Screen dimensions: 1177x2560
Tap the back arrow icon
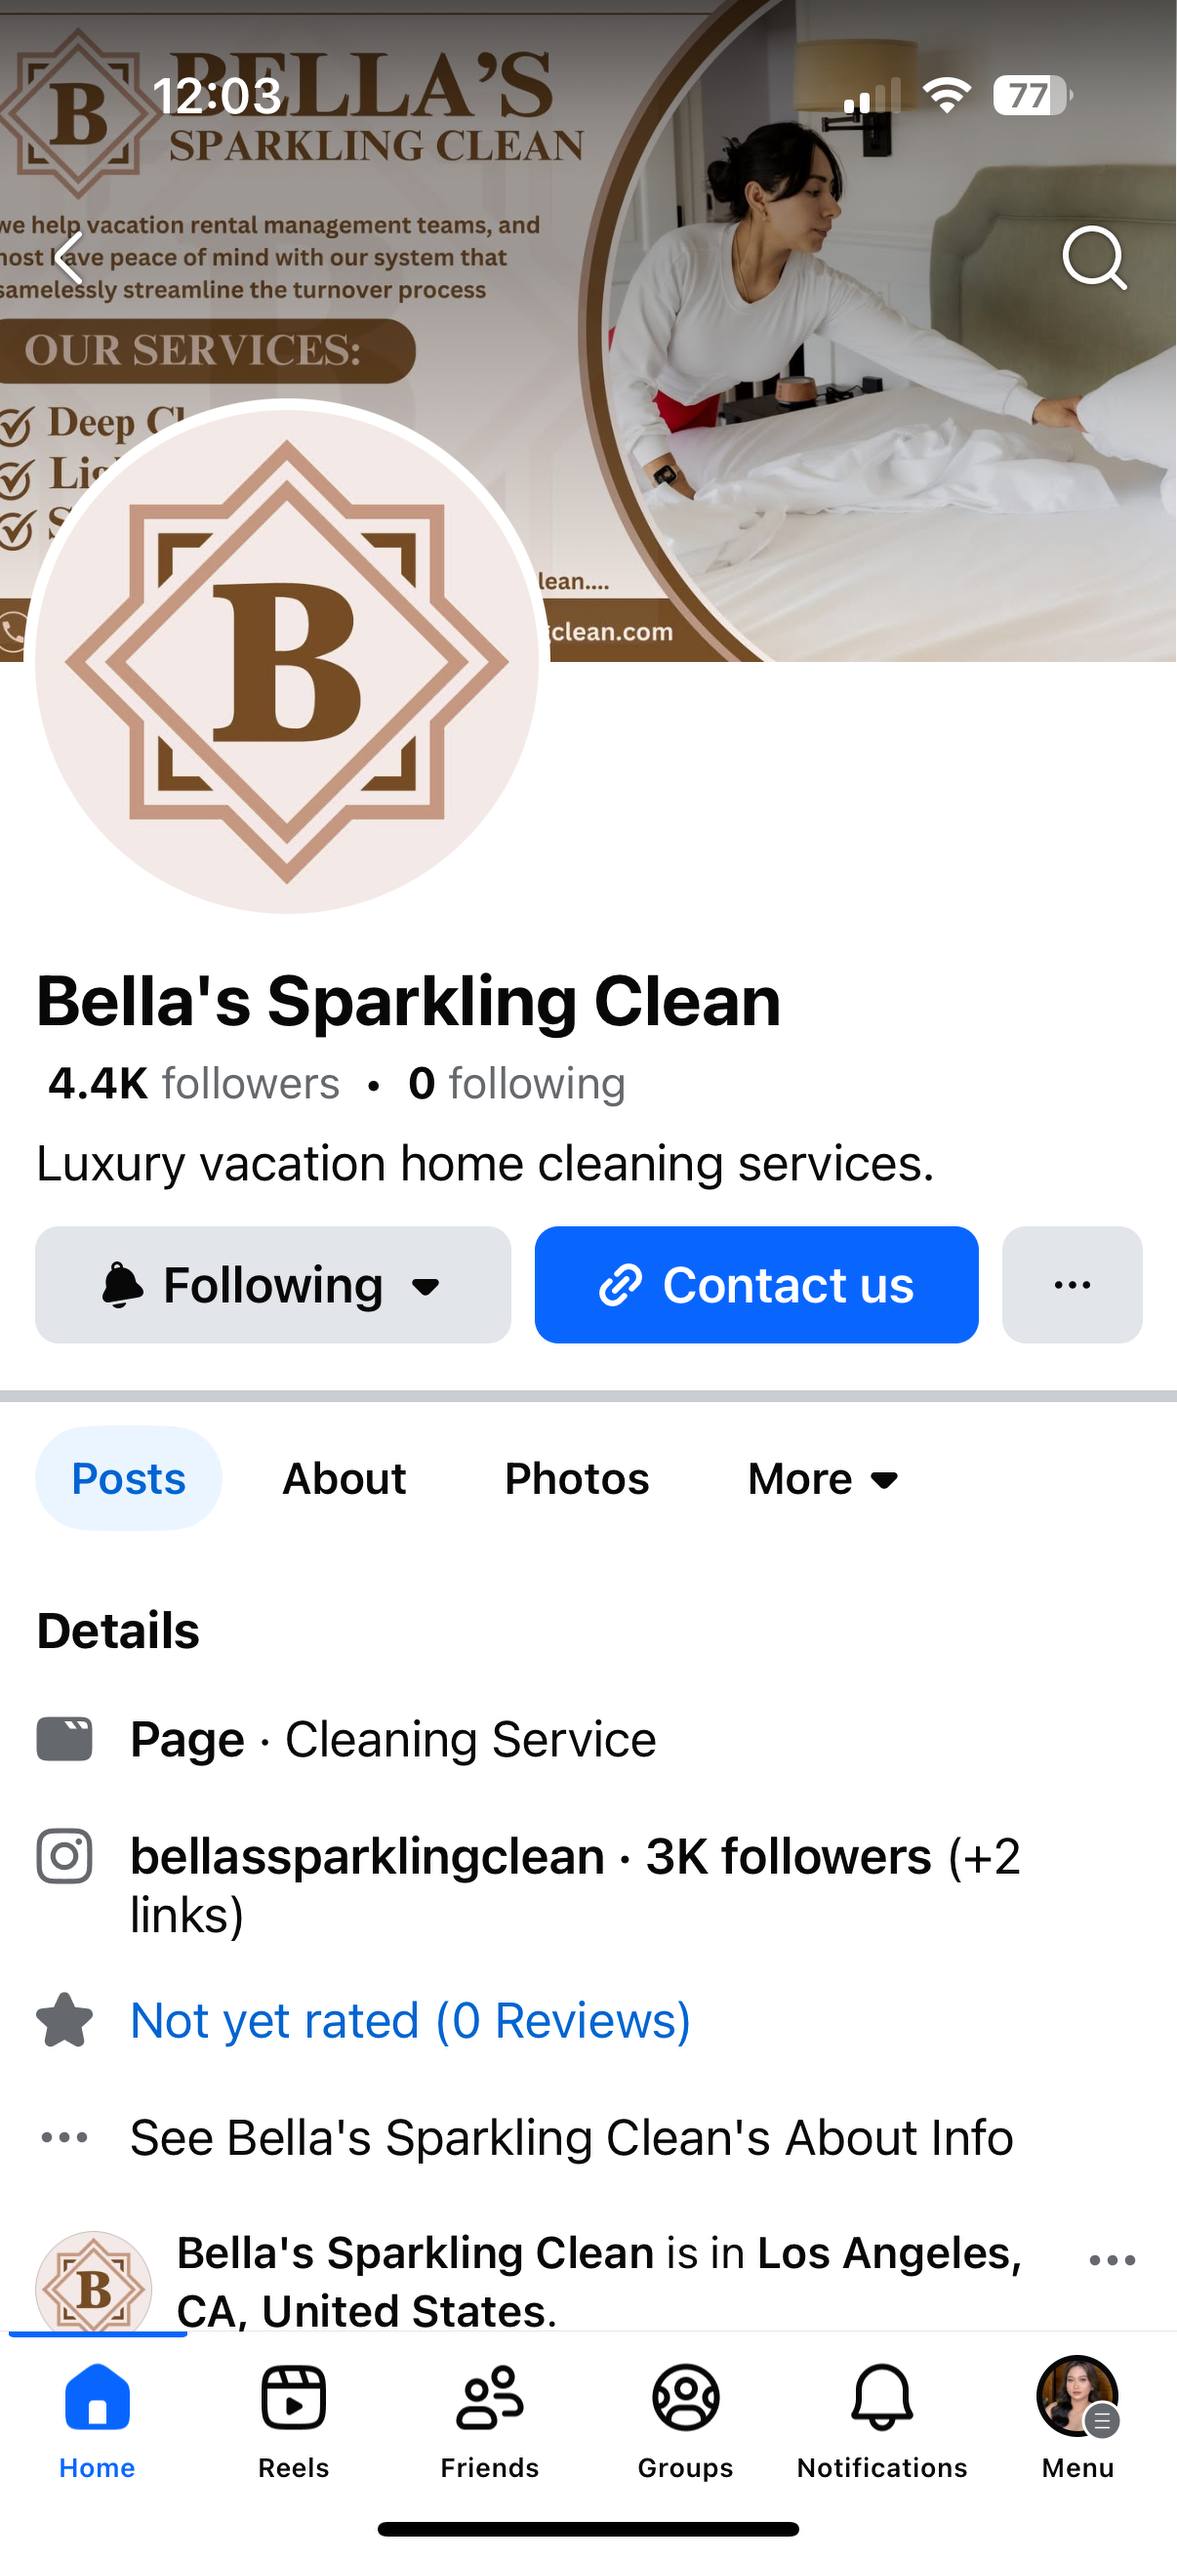coord(70,258)
